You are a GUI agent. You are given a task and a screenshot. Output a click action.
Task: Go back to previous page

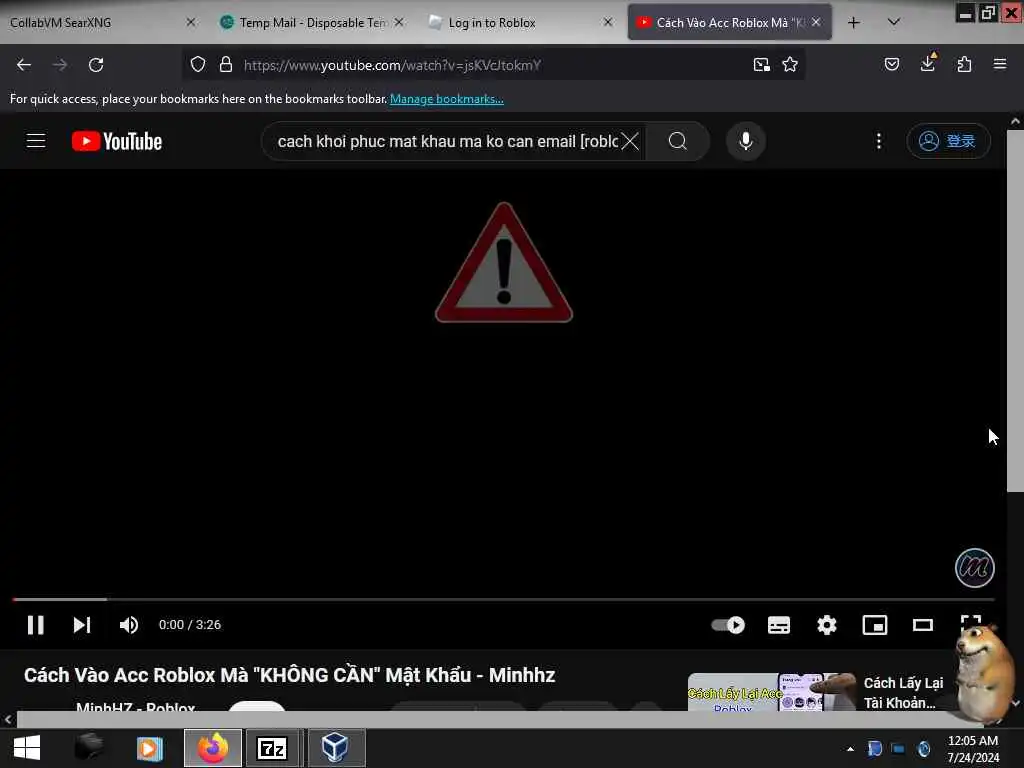tap(24, 65)
